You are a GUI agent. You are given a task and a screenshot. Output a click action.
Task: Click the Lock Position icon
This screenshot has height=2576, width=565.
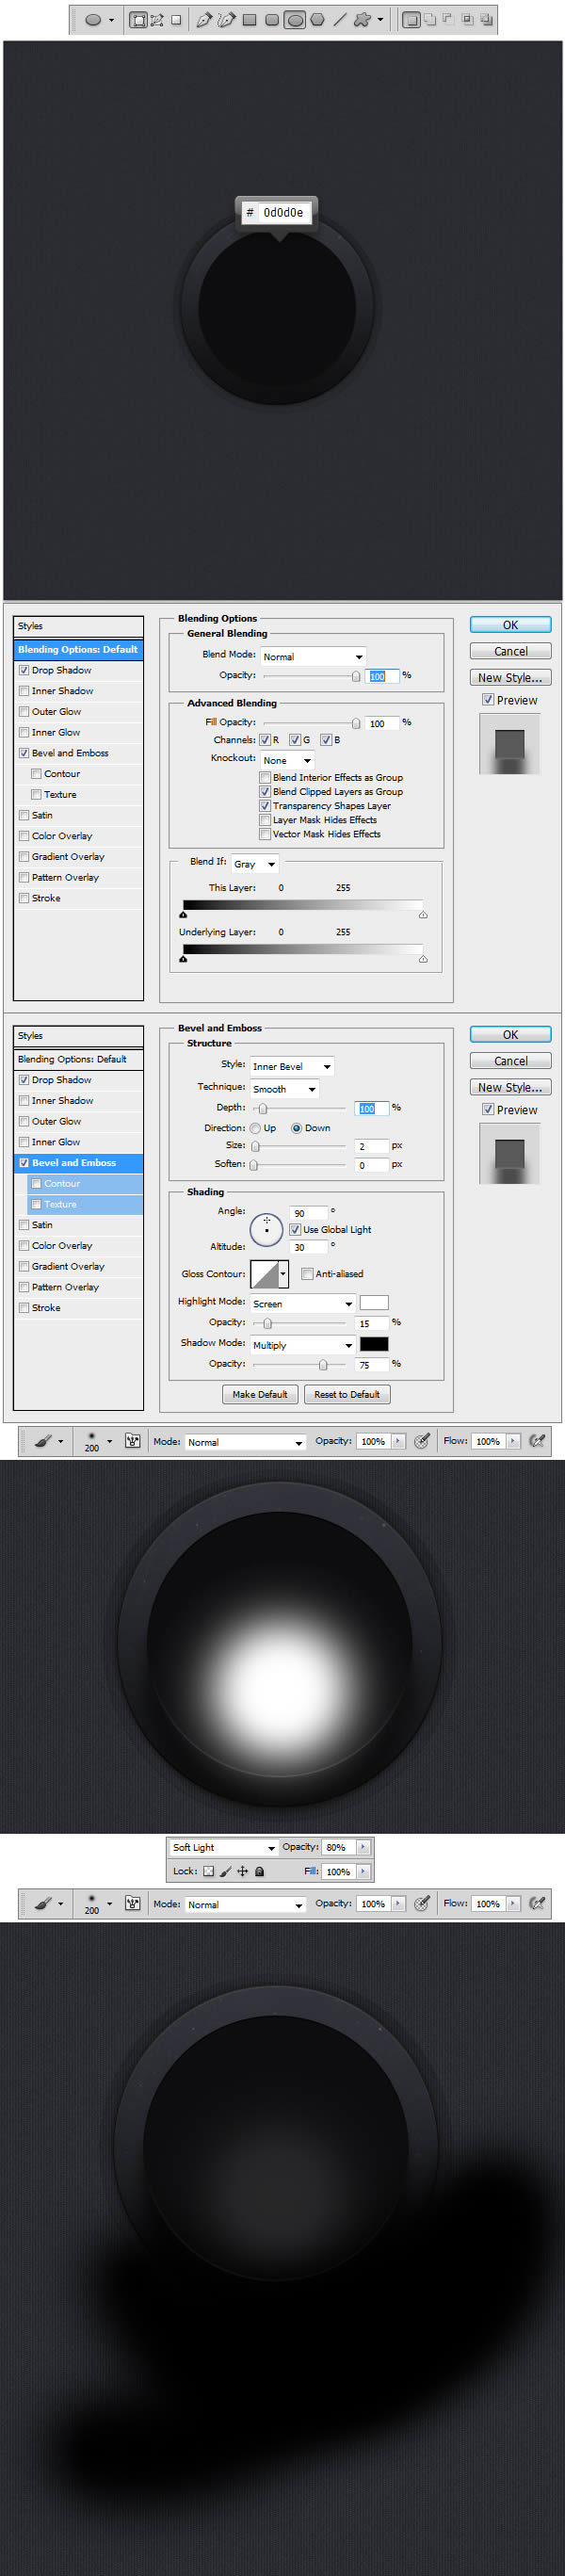click(242, 1871)
